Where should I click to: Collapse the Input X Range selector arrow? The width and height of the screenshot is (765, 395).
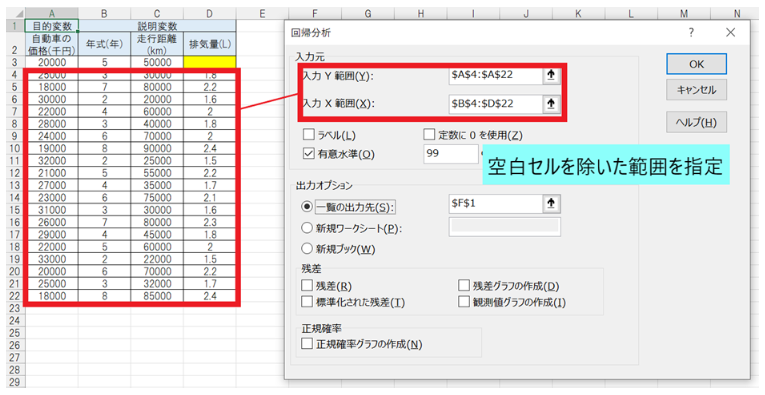(x=551, y=104)
